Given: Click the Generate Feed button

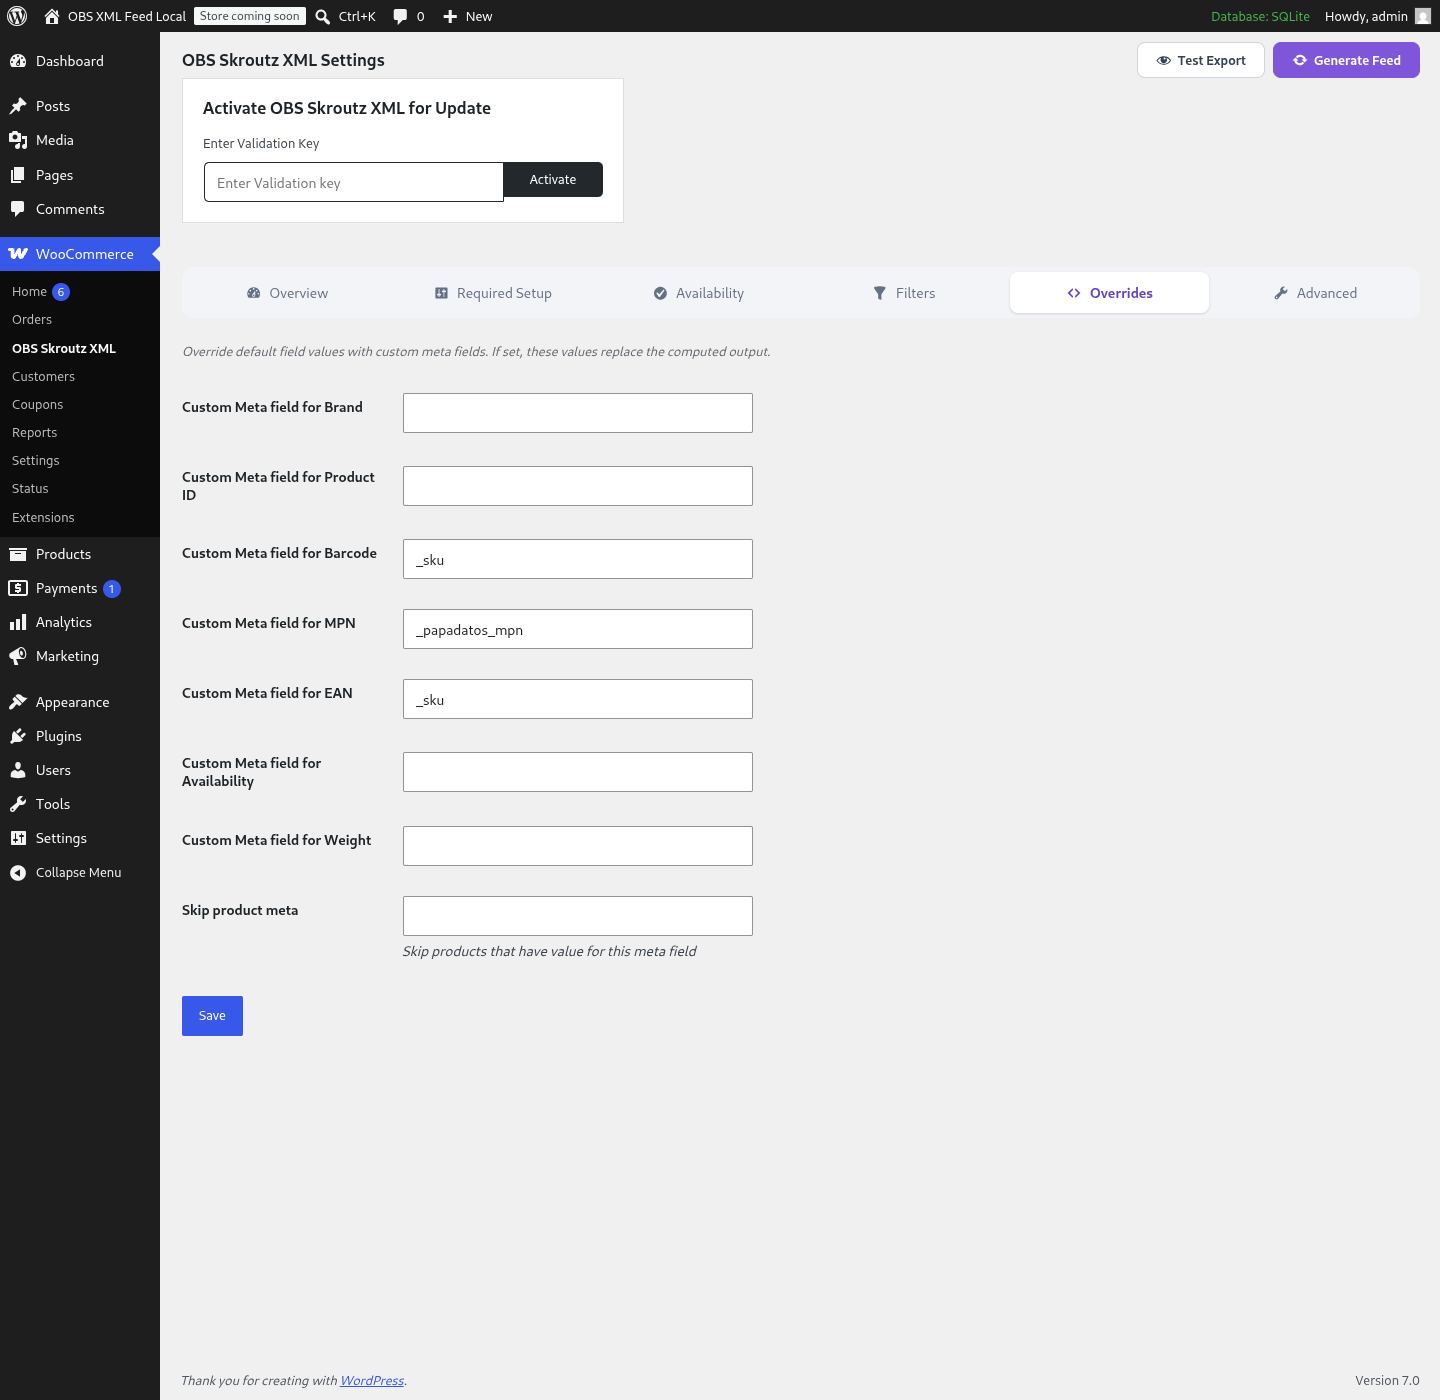Looking at the screenshot, I should coord(1346,60).
